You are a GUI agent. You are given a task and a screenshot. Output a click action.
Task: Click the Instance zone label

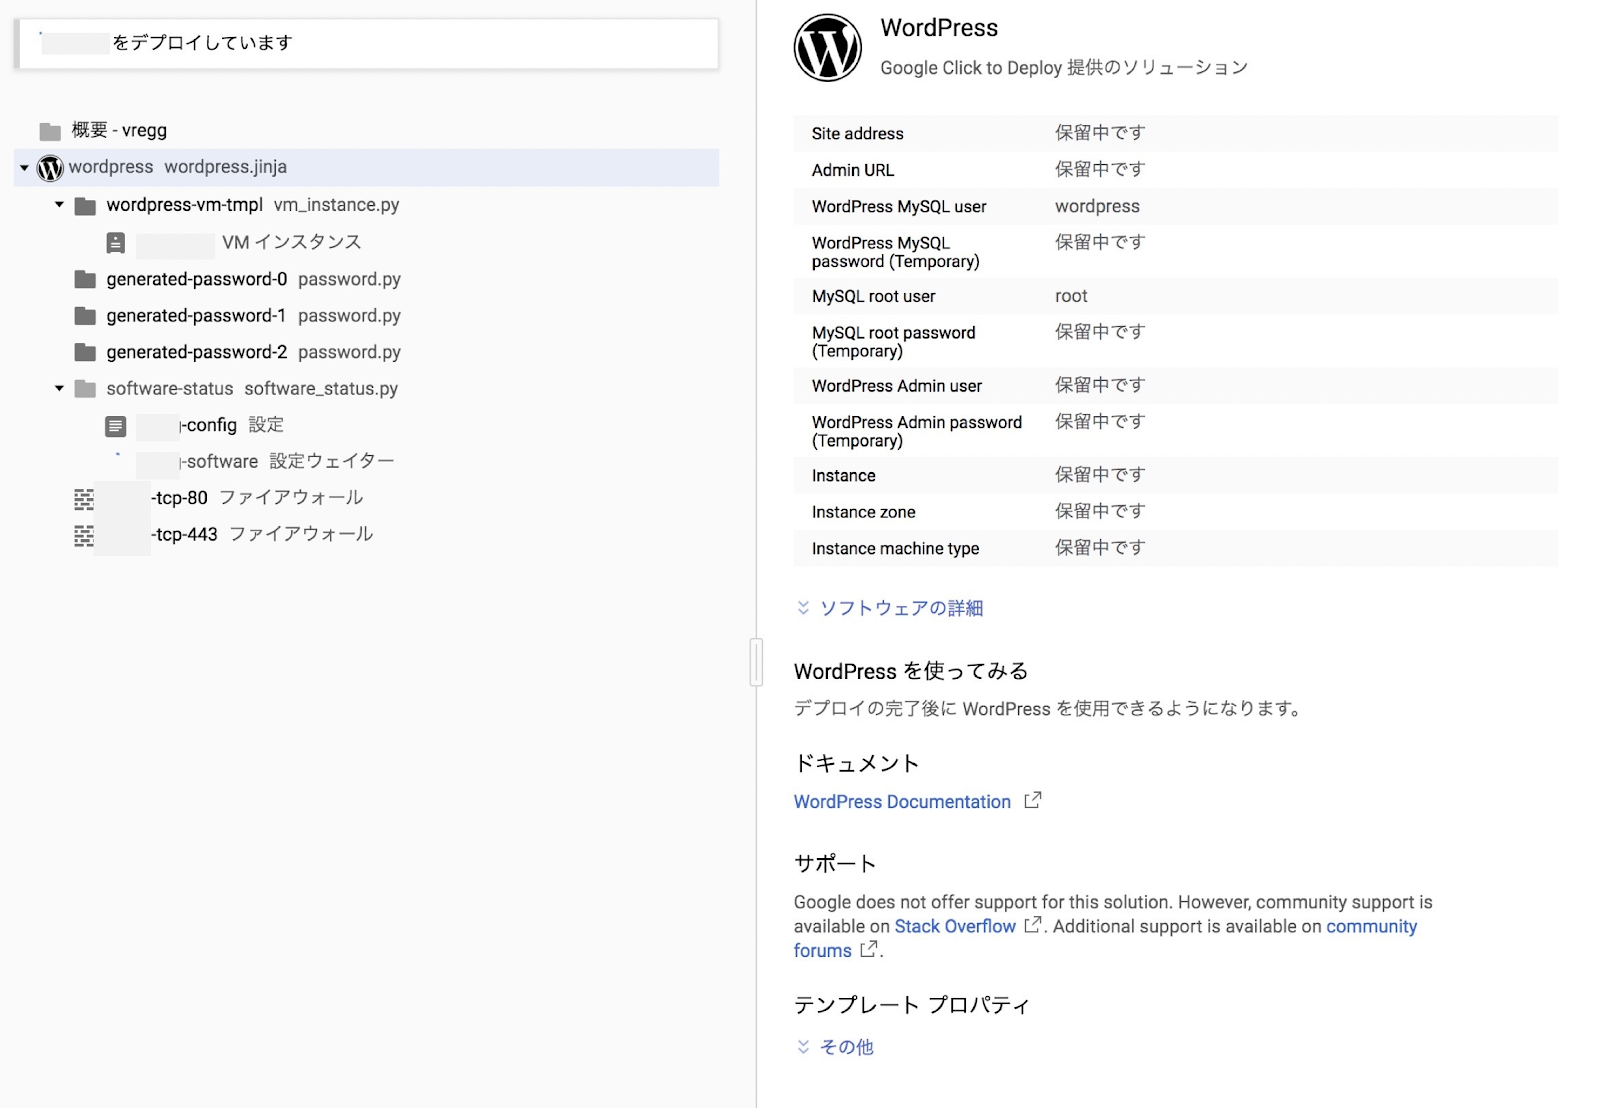point(863,513)
